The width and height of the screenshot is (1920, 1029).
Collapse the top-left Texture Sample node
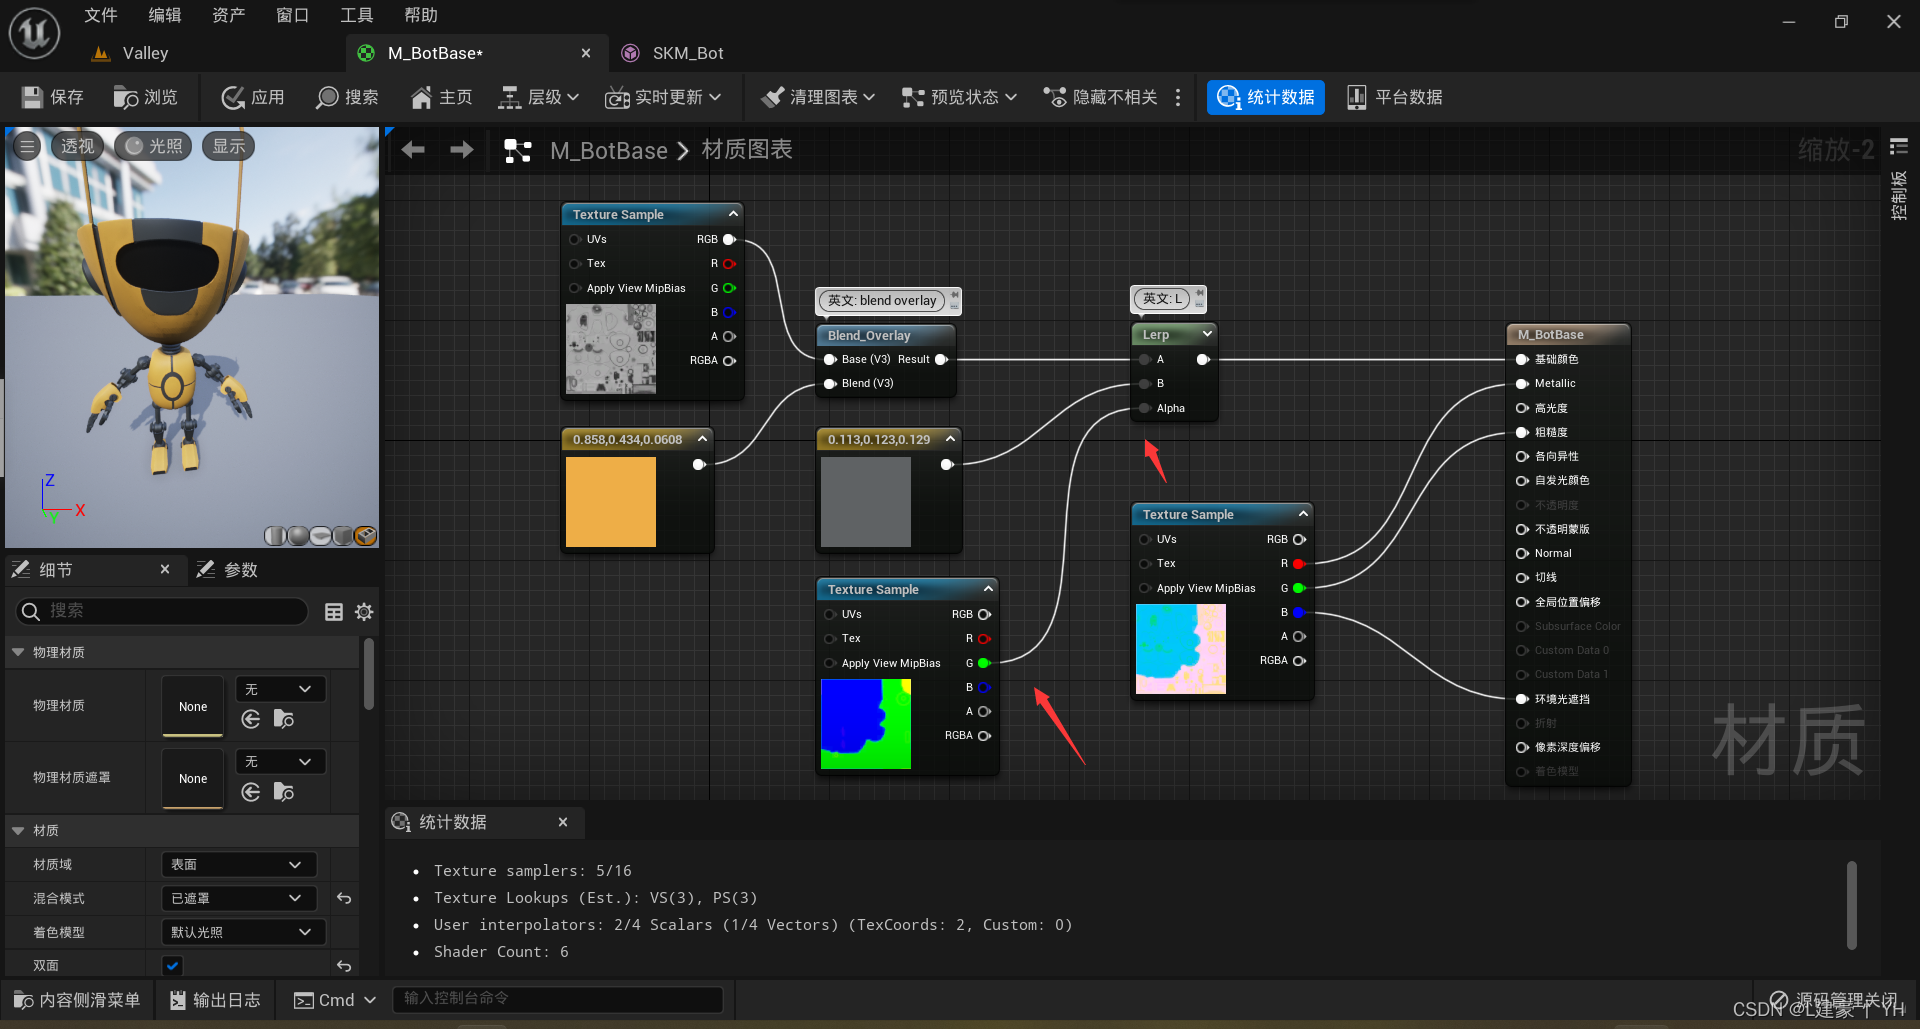pyautogui.click(x=733, y=214)
